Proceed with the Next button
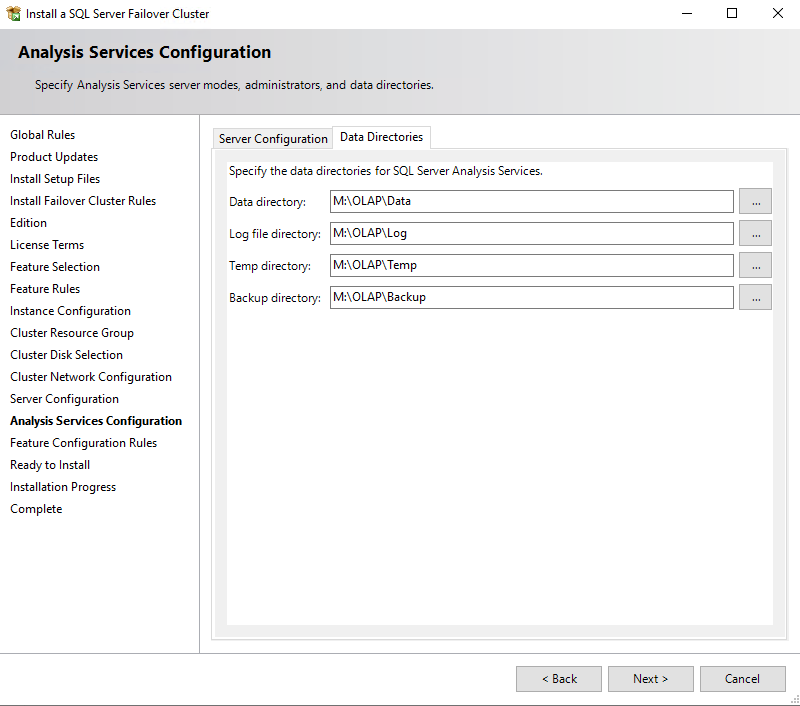The image size is (800, 706). coord(651,679)
